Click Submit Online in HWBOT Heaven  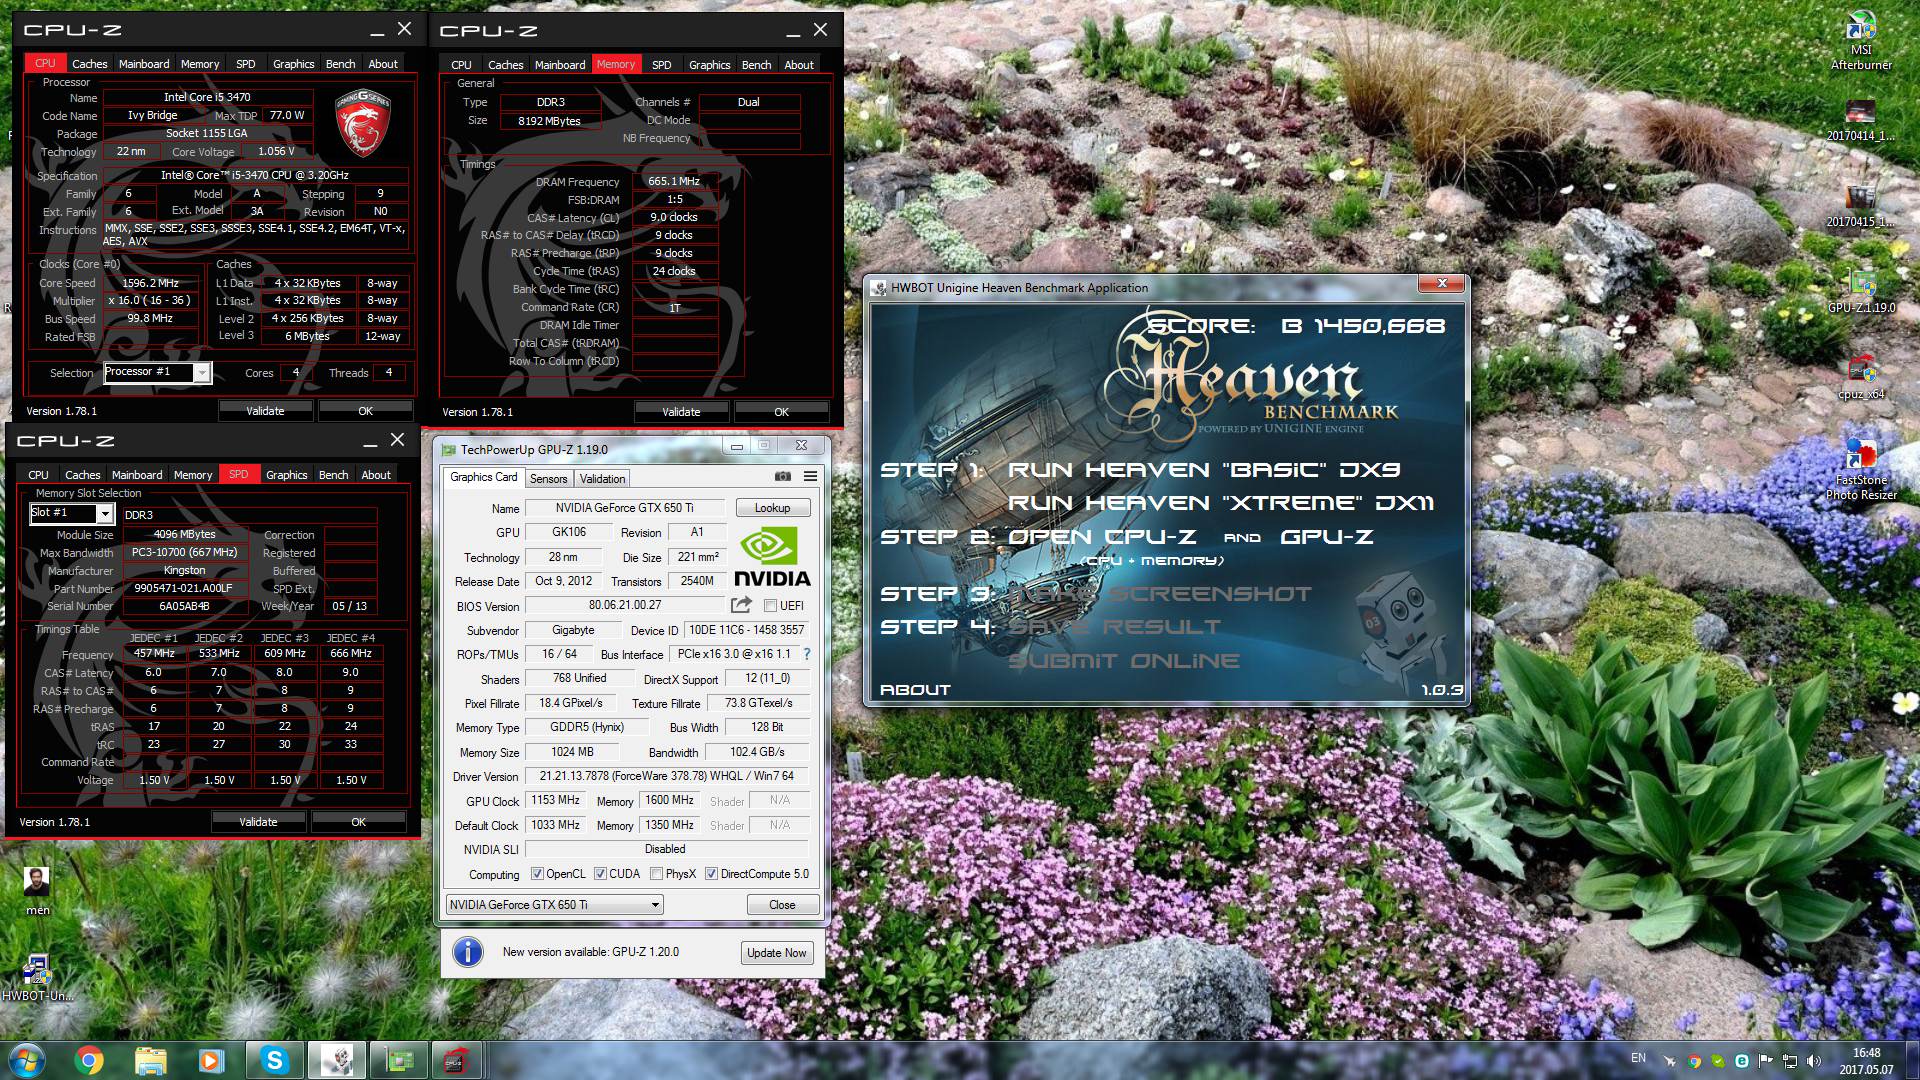pyautogui.click(x=1124, y=661)
